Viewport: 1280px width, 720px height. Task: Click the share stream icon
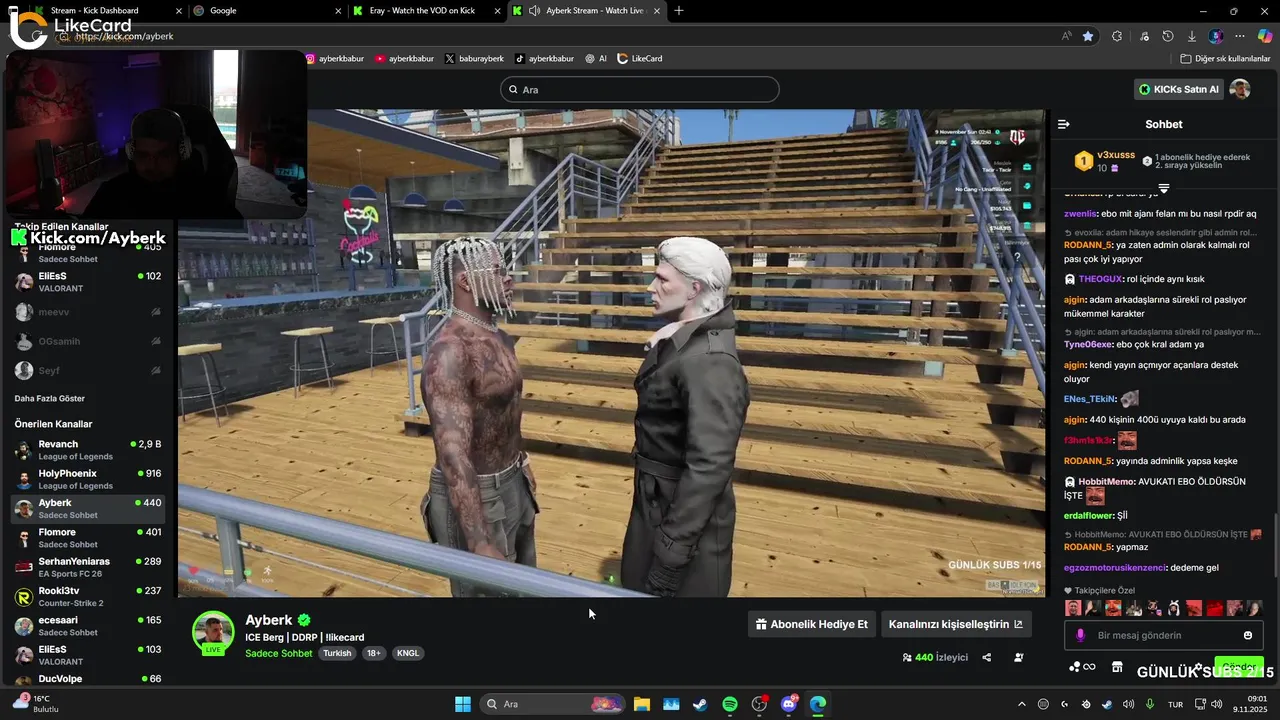click(x=987, y=657)
